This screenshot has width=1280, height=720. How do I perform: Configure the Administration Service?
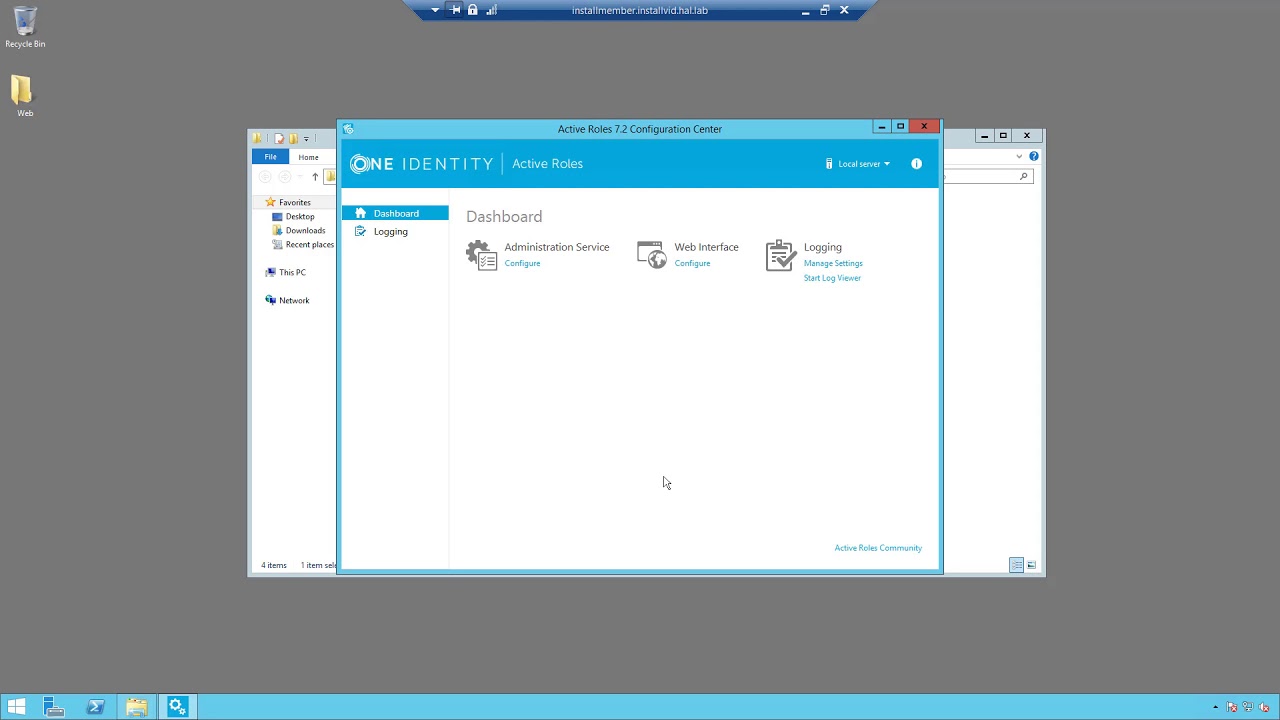522,263
